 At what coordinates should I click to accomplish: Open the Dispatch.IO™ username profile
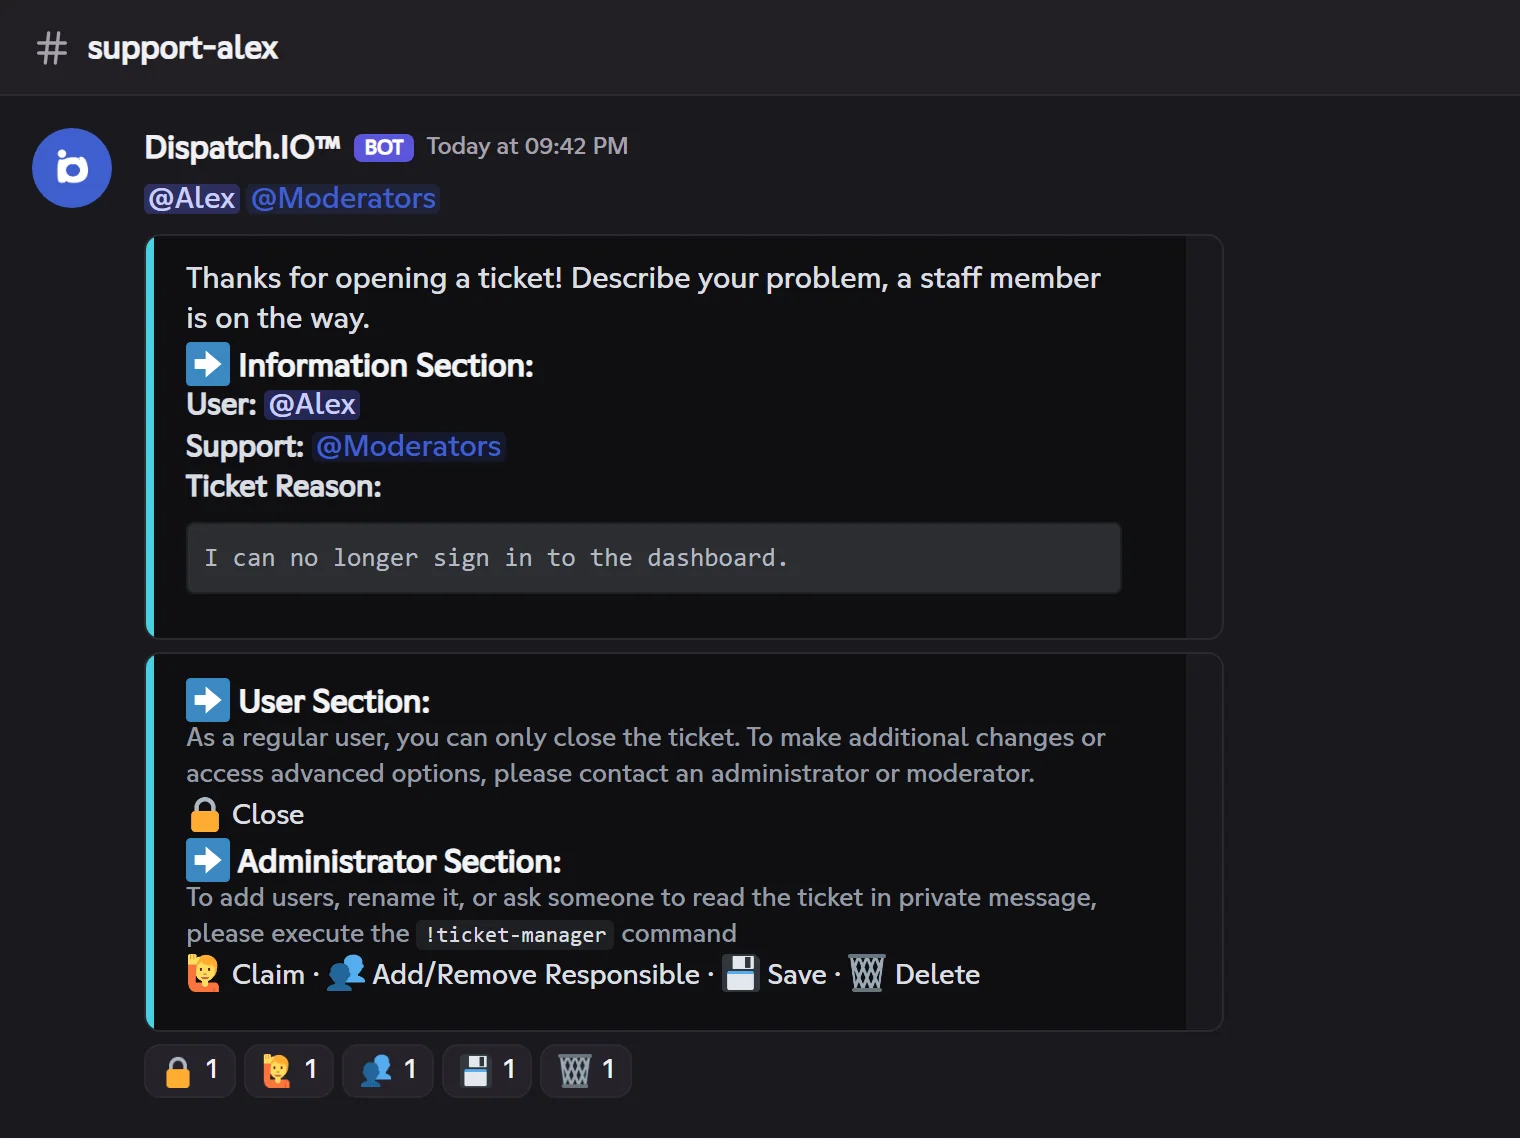pyautogui.click(x=243, y=147)
